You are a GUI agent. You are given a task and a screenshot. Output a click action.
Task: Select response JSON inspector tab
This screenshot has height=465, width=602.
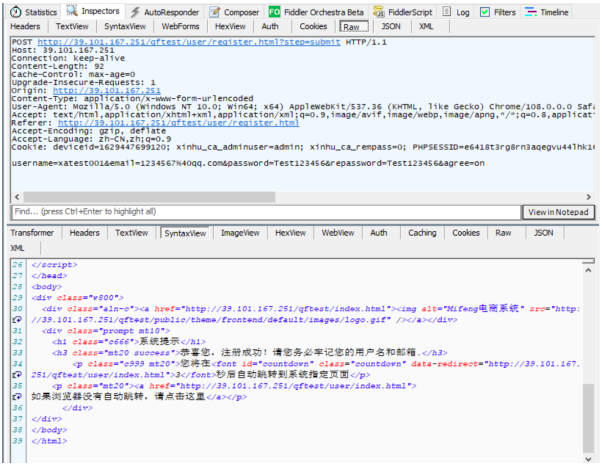pos(544,233)
